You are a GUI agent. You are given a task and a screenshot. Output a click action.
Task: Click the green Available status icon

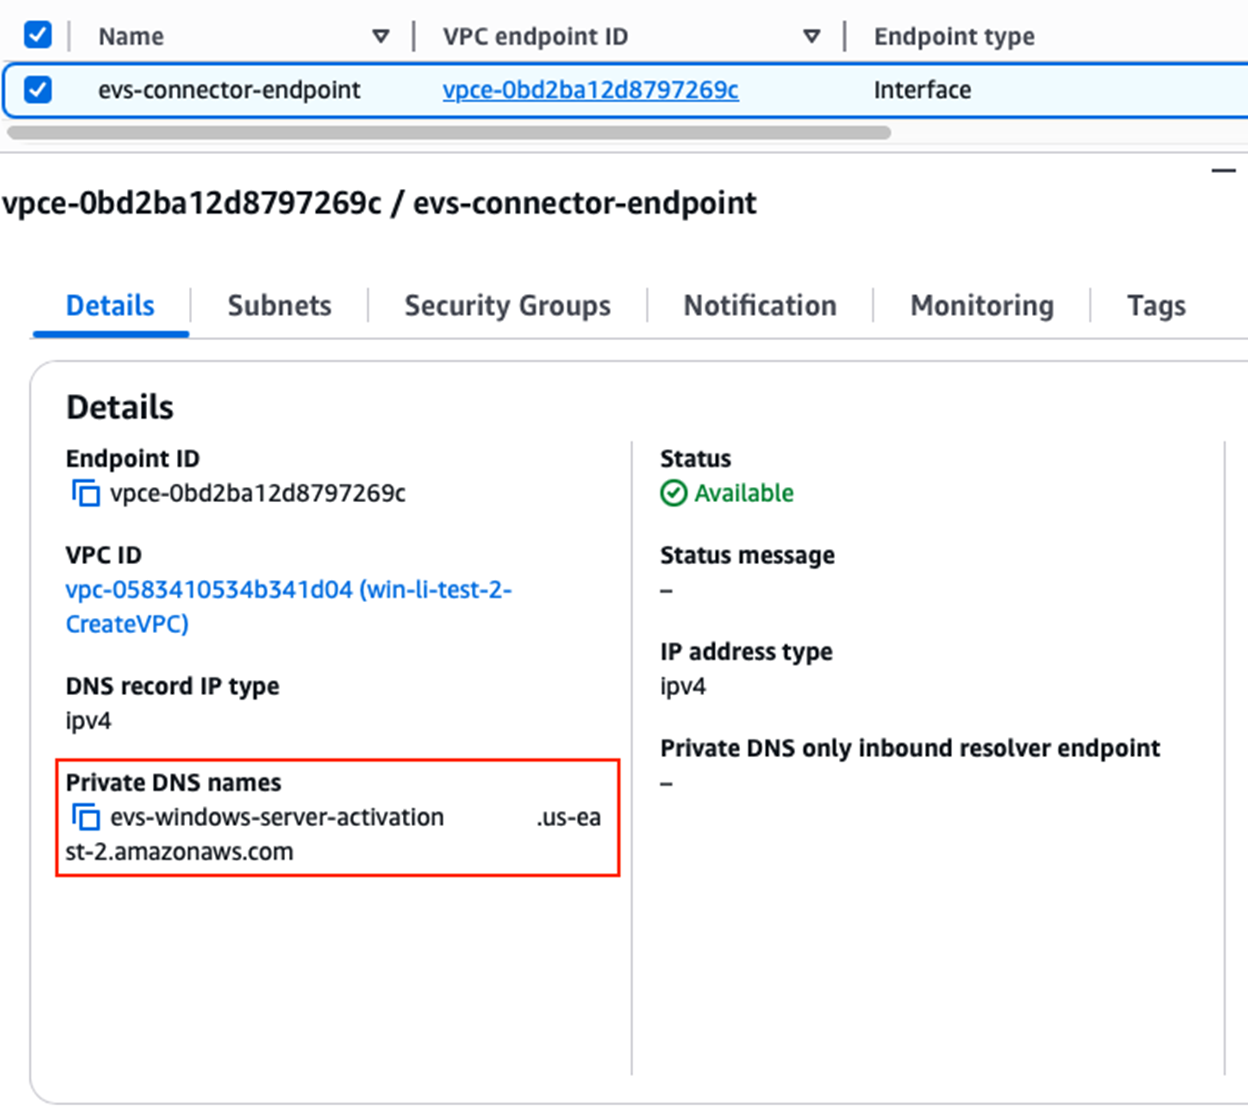pyautogui.click(x=673, y=493)
